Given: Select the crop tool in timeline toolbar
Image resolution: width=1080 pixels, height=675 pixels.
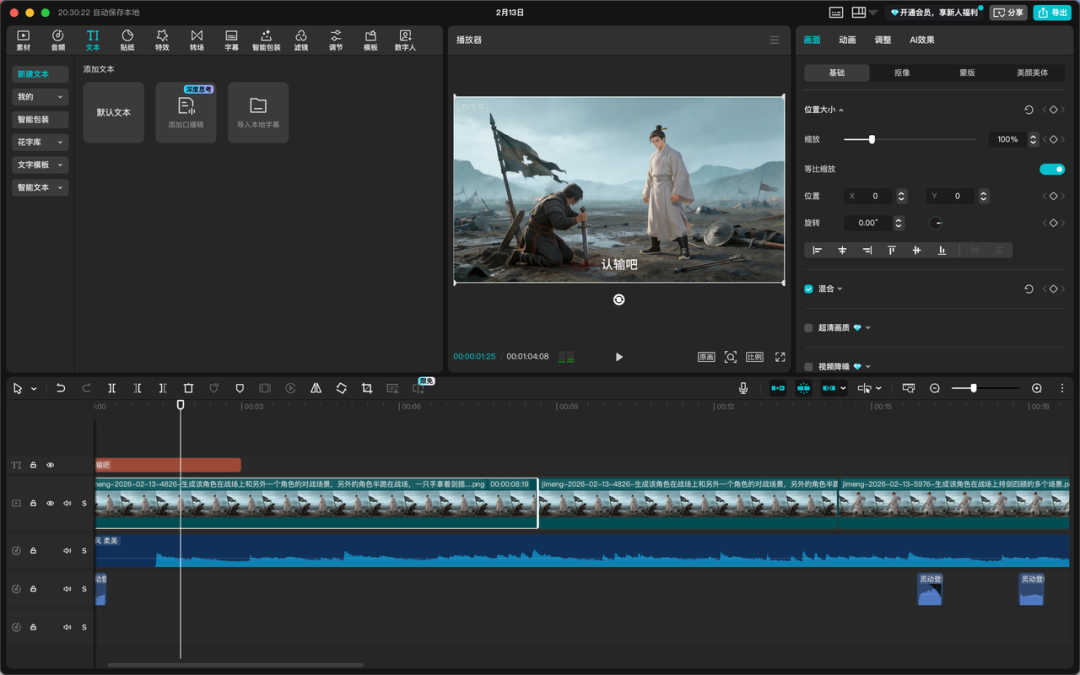Looking at the screenshot, I should (x=367, y=388).
